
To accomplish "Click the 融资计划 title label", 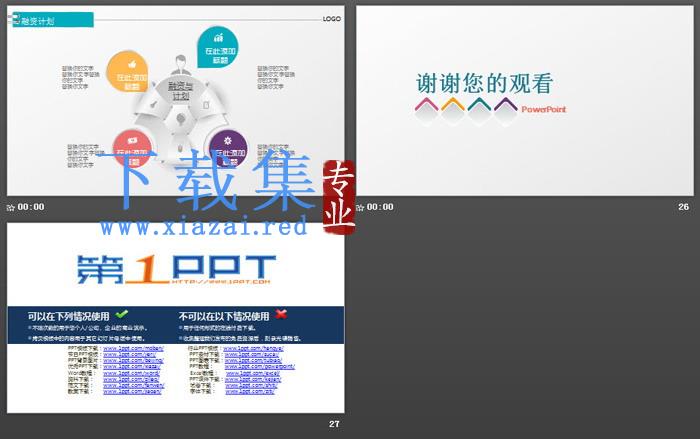I will click(38, 21).
